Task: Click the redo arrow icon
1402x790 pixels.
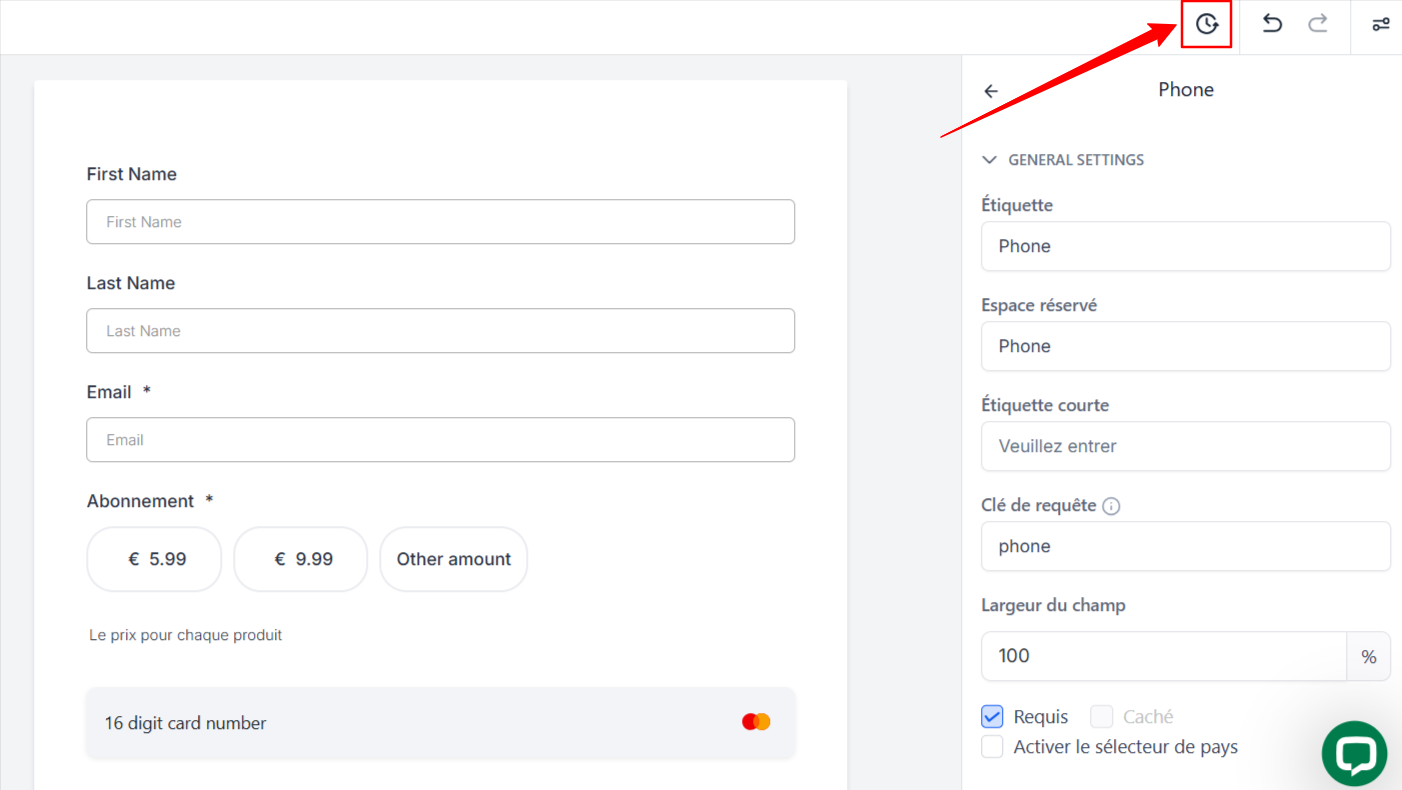Action: pyautogui.click(x=1318, y=23)
